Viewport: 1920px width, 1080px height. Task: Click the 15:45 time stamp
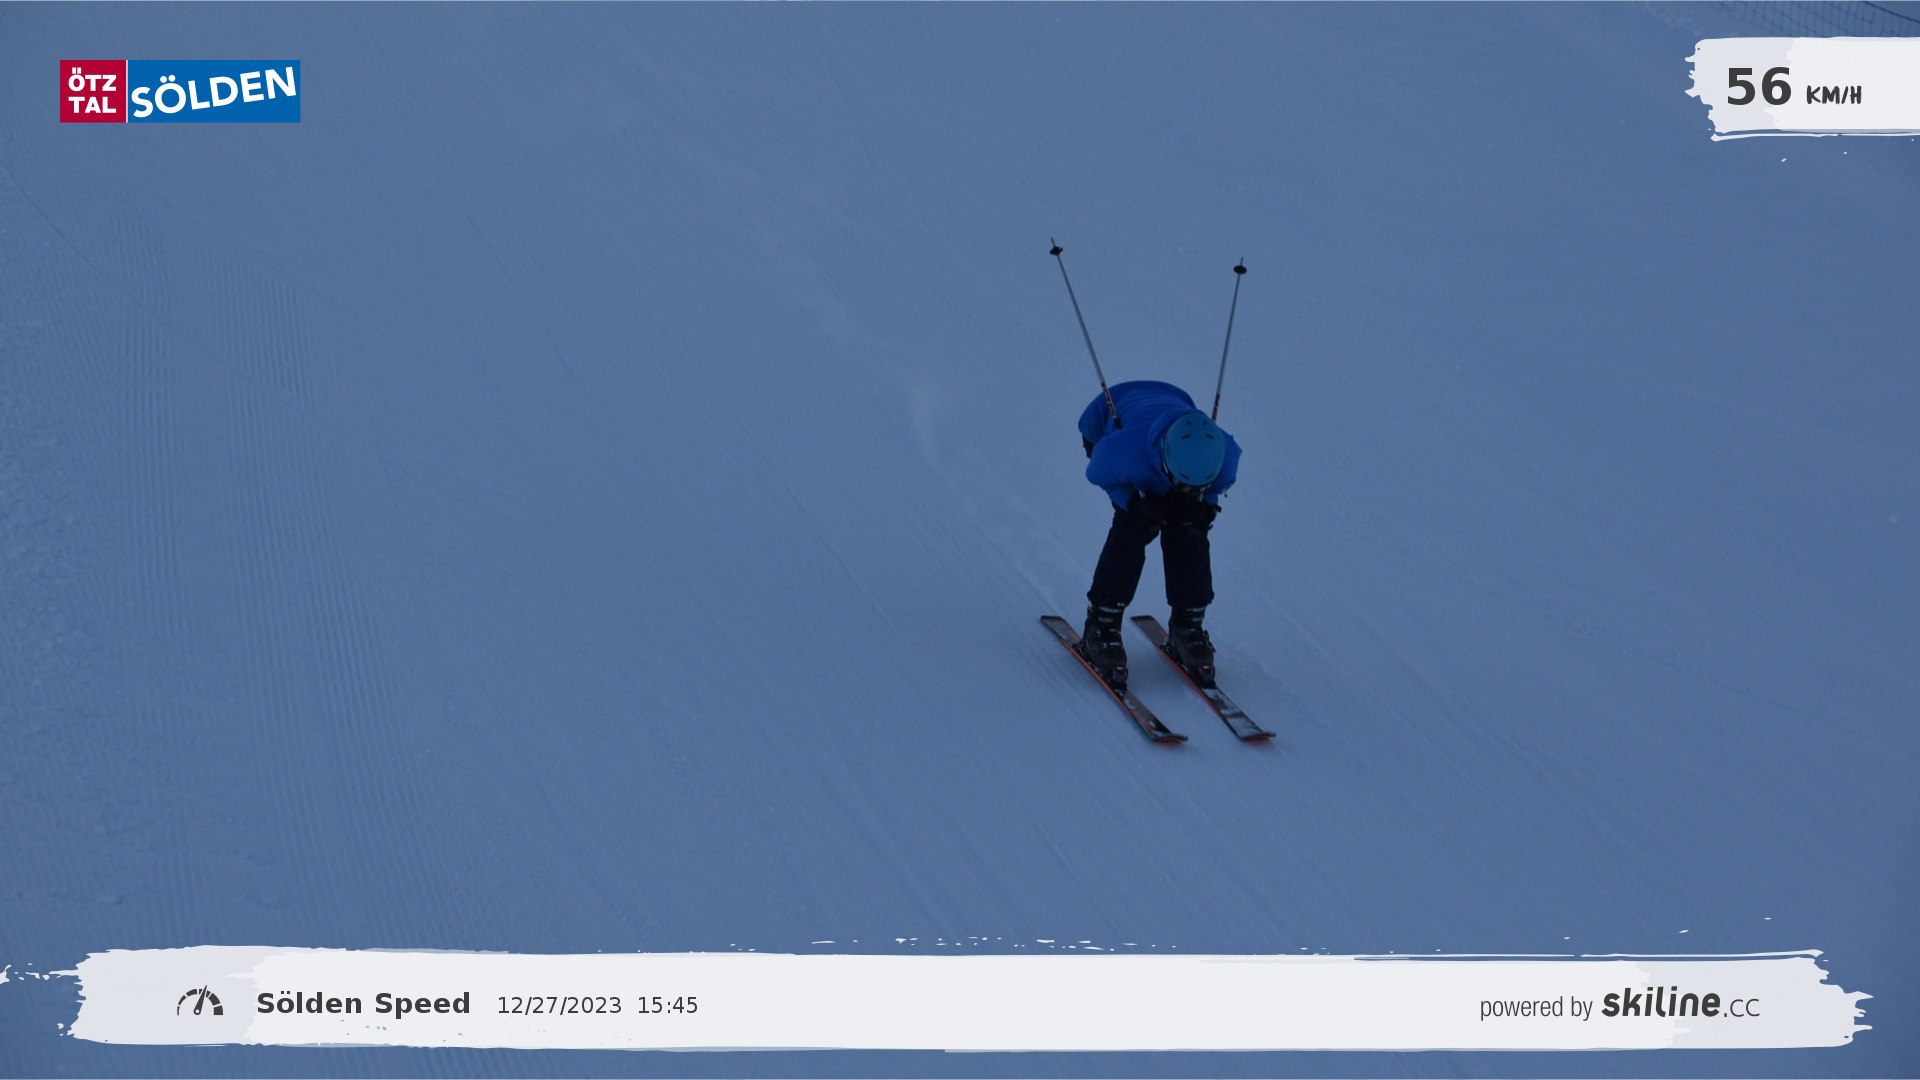point(667,1006)
